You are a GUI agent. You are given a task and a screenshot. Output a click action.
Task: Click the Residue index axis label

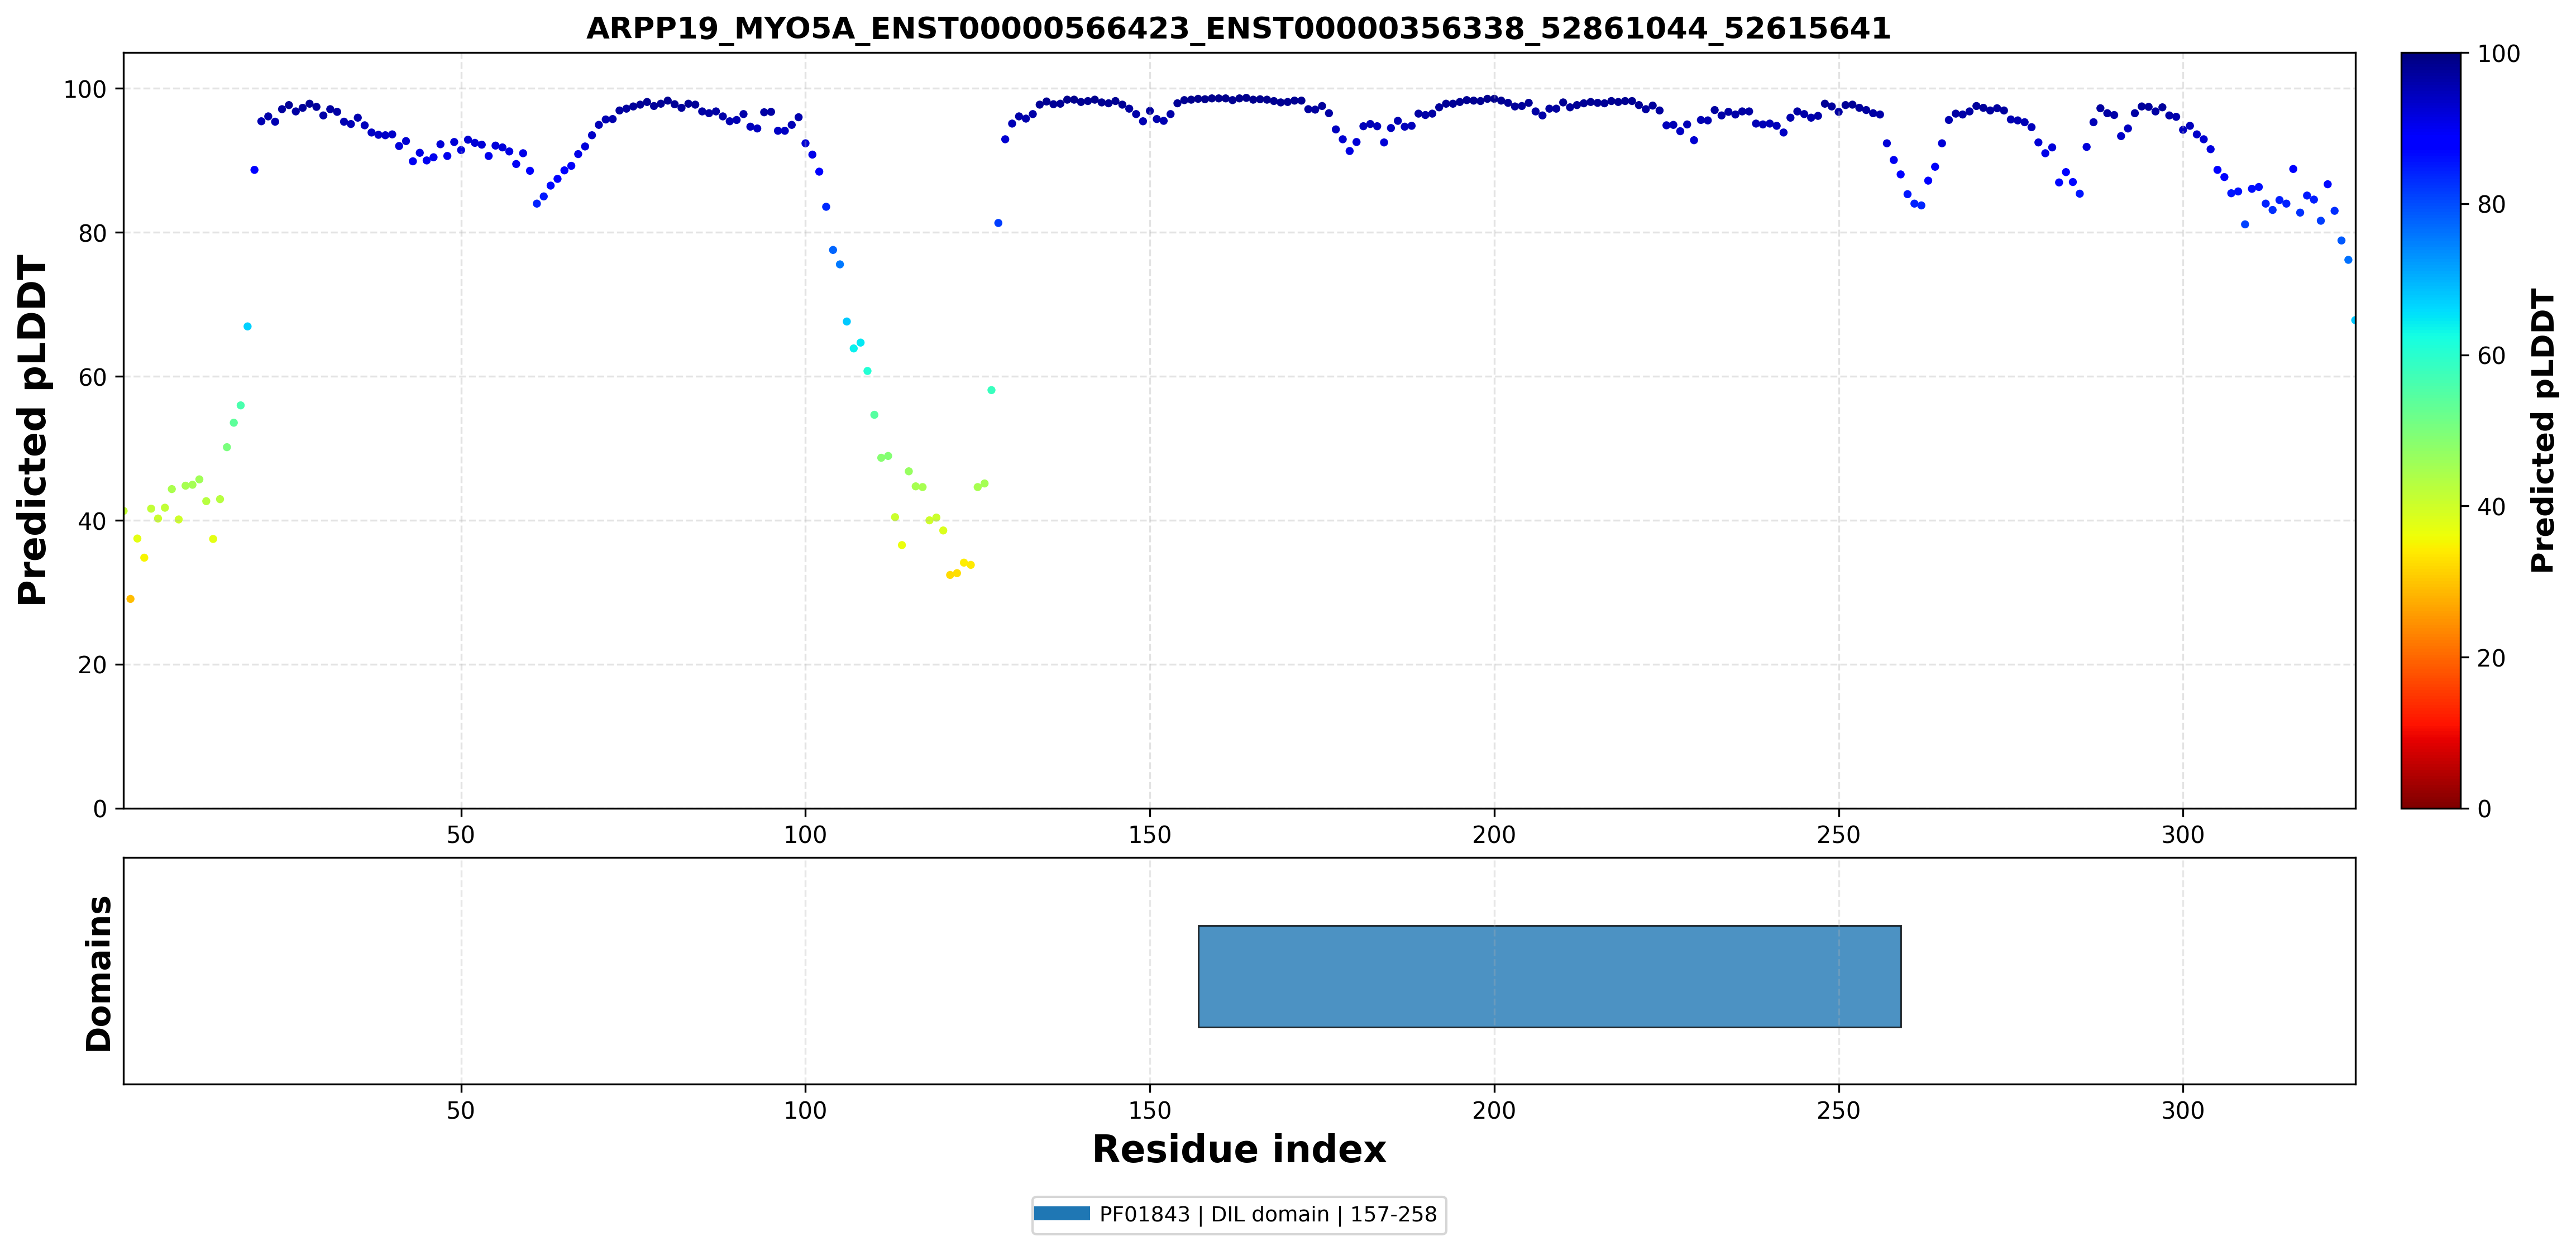(x=1239, y=1149)
